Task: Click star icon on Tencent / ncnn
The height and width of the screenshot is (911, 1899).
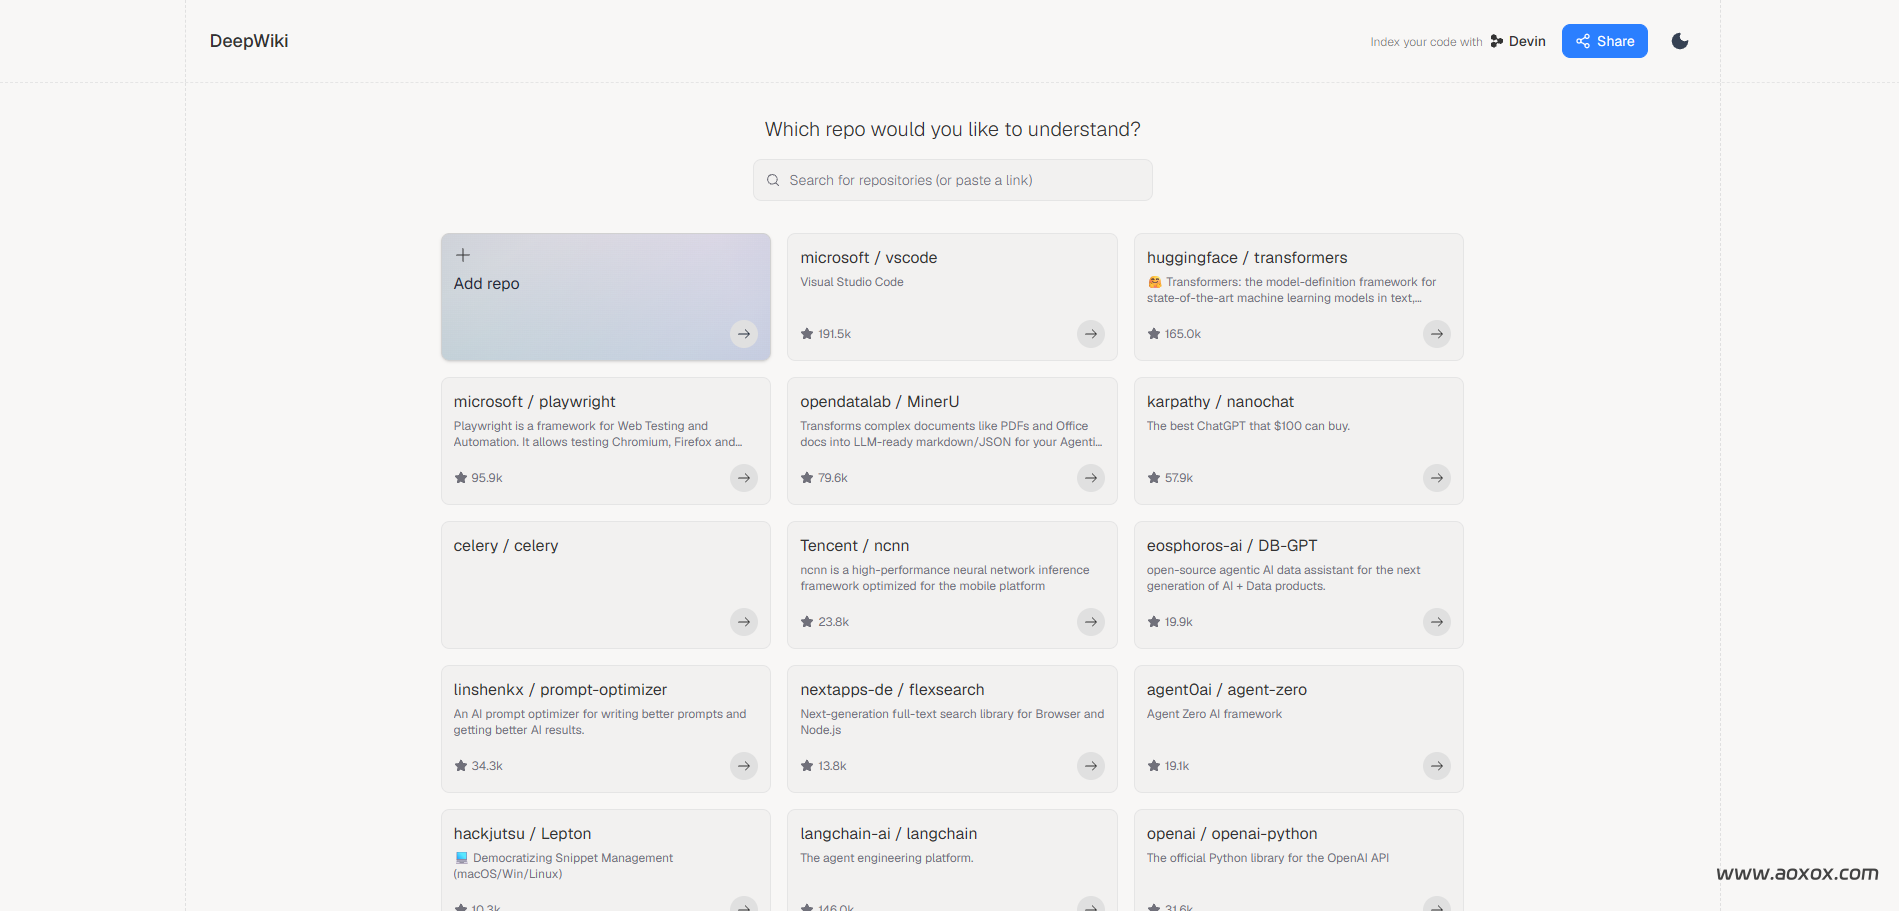Action: [807, 622]
